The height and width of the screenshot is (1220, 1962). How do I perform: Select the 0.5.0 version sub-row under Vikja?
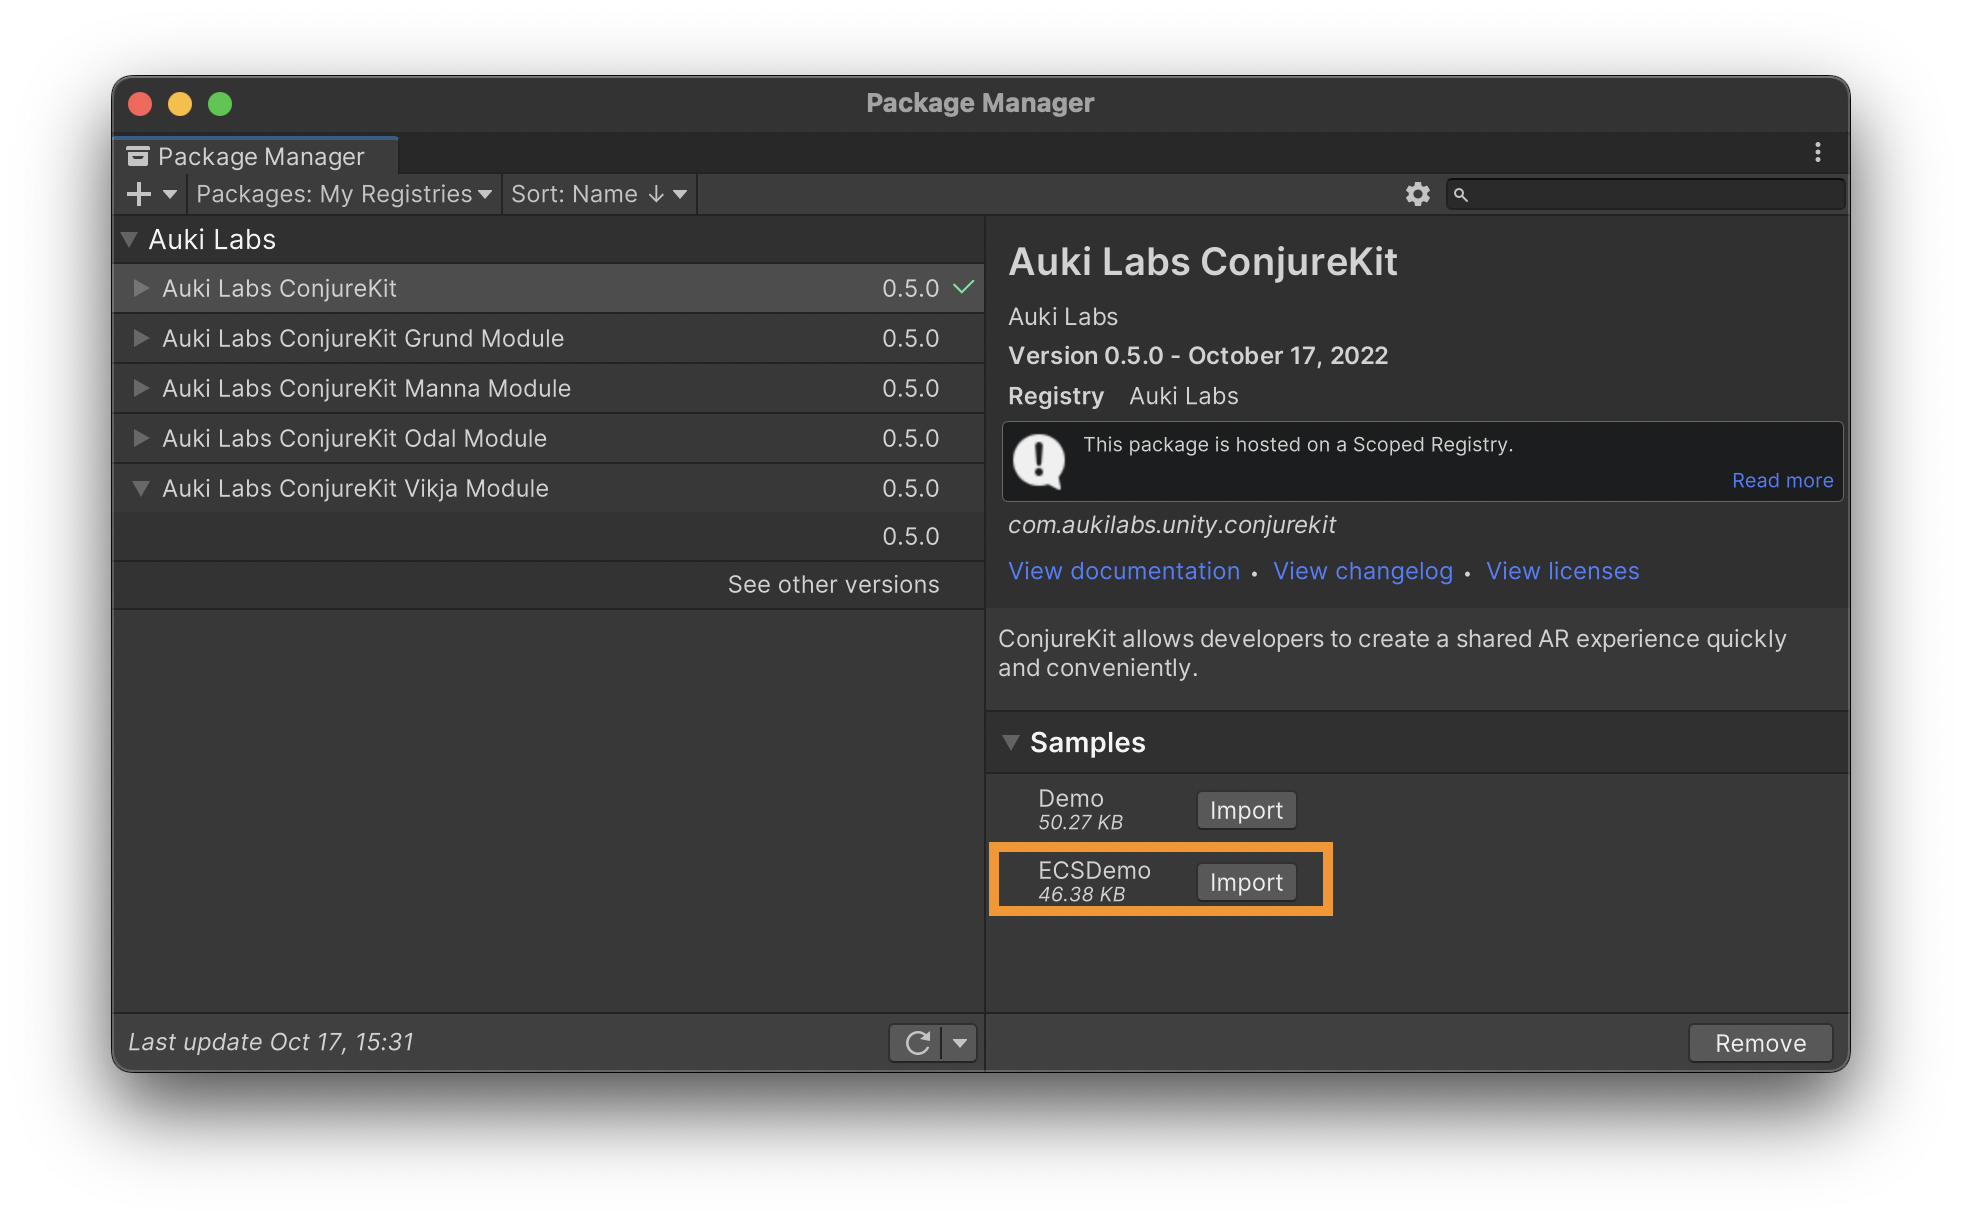coord(549,536)
